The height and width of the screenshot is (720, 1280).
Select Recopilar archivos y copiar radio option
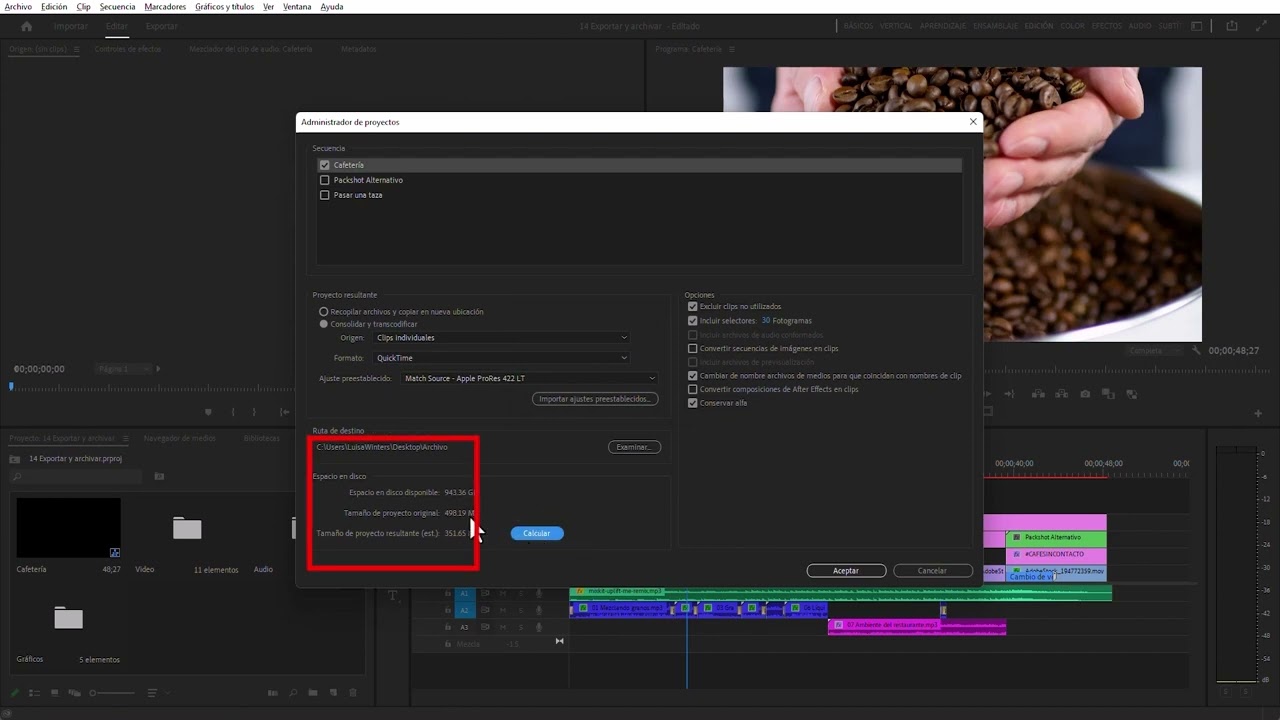[x=323, y=312]
